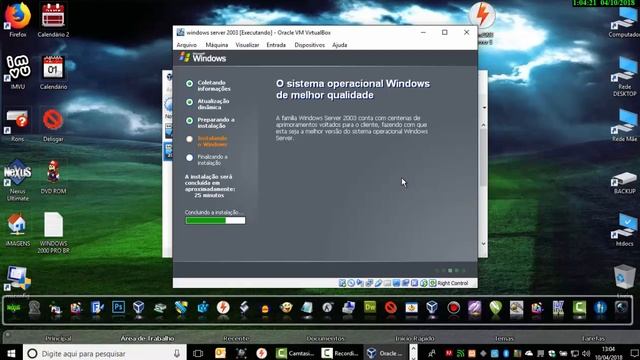The width and height of the screenshot is (640, 360).
Task: Click the scroll up arrow in background window
Action: [483, 125]
